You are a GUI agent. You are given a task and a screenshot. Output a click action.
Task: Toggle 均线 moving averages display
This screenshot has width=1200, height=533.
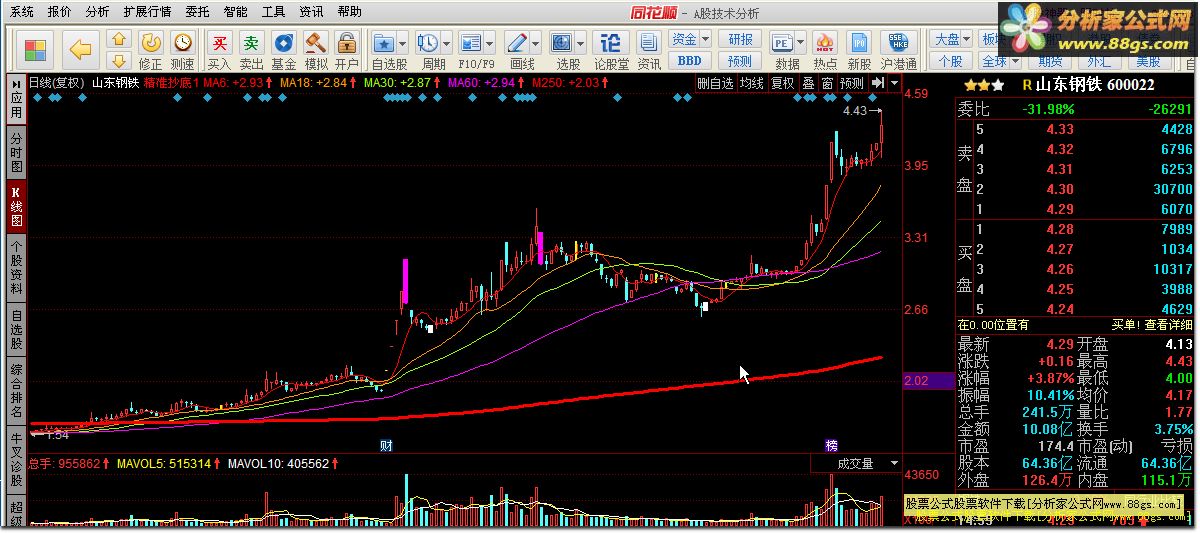click(x=751, y=83)
